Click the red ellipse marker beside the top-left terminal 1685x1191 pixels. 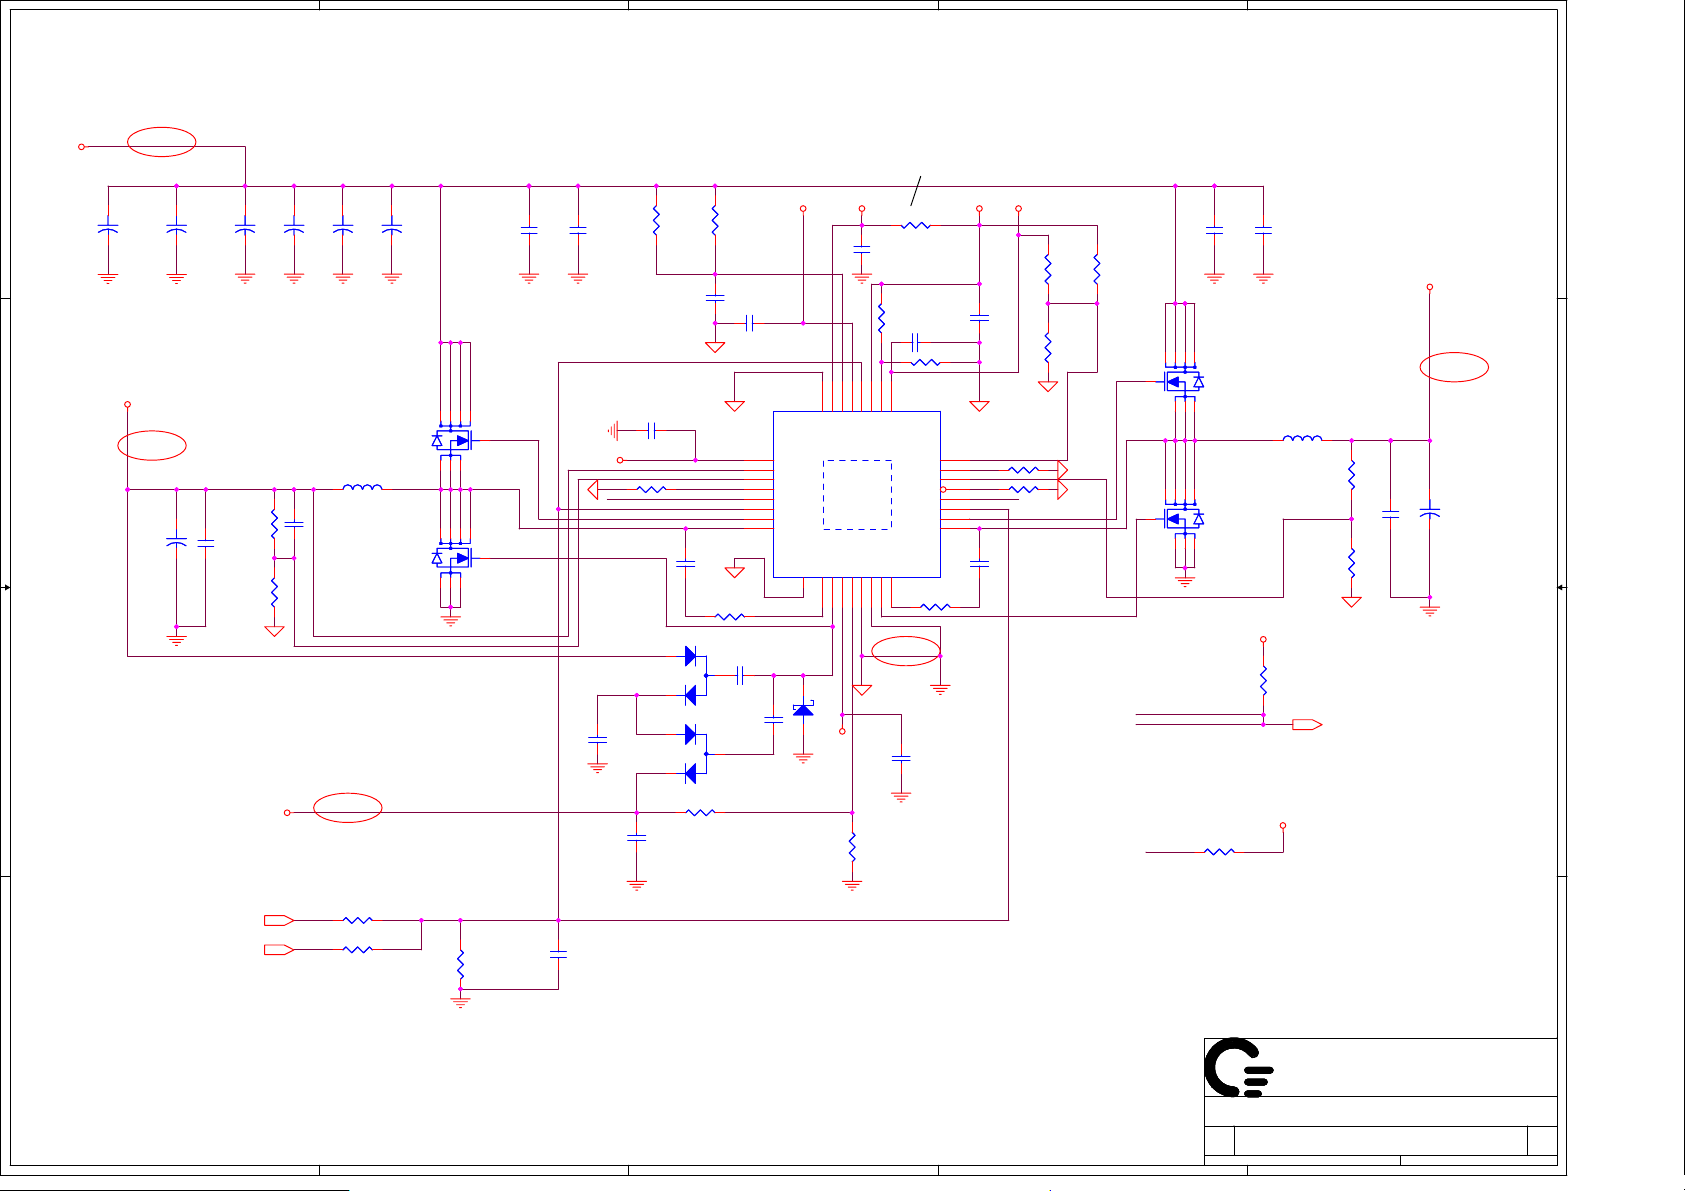161,142
